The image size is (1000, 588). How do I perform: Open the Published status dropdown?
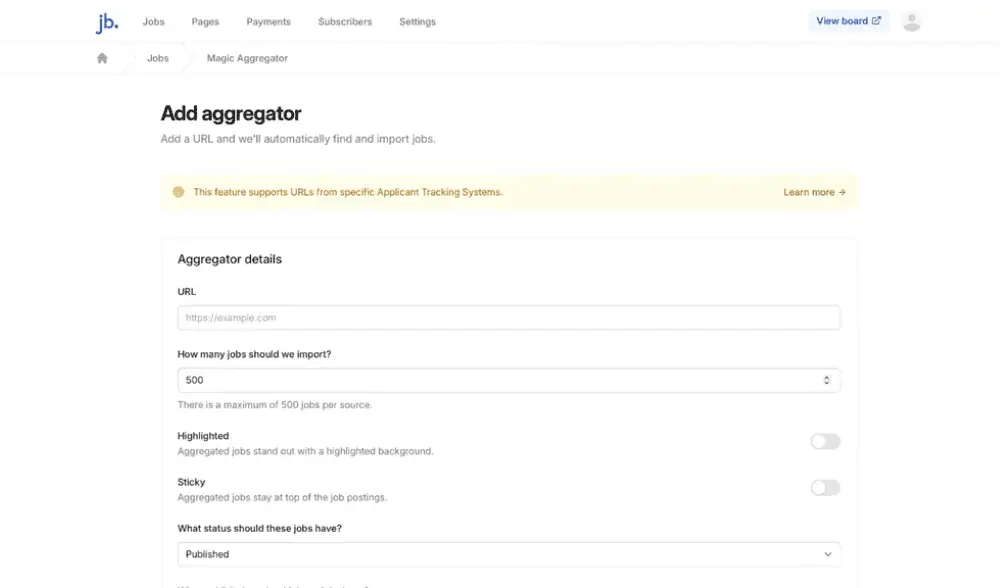(508, 554)
